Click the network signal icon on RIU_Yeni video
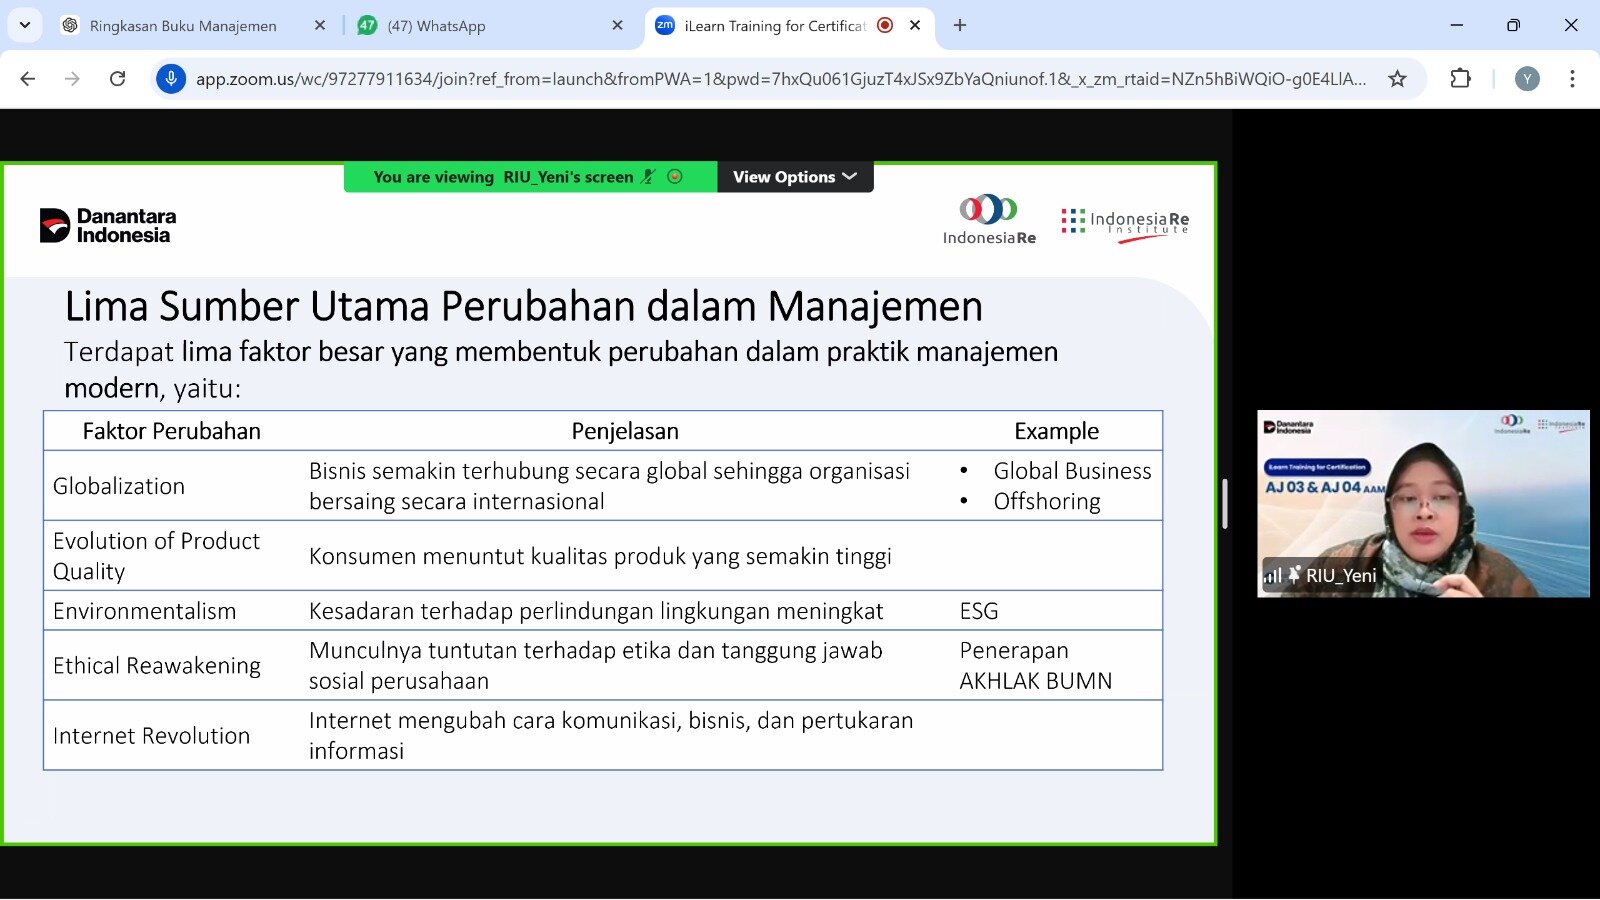The width and height of the screenshot is (1600, 900). [x=1272, y=576]
